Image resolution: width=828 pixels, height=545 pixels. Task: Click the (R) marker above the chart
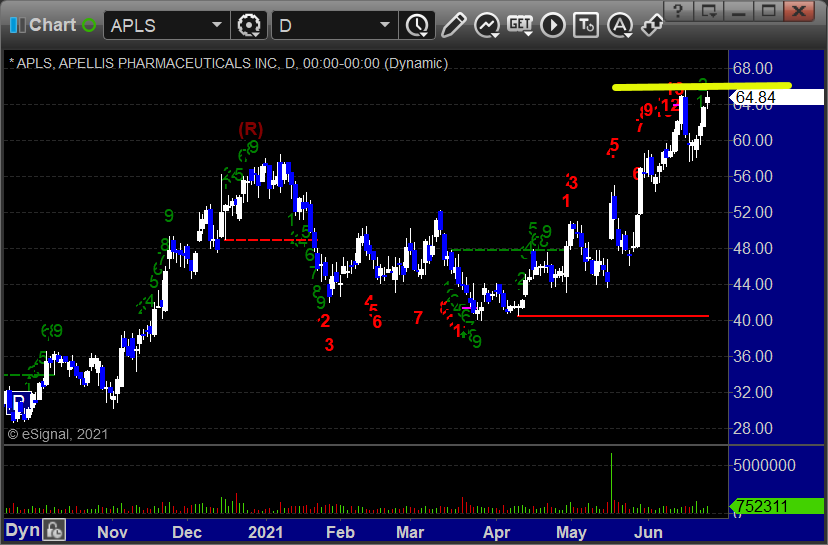(250, 128)
